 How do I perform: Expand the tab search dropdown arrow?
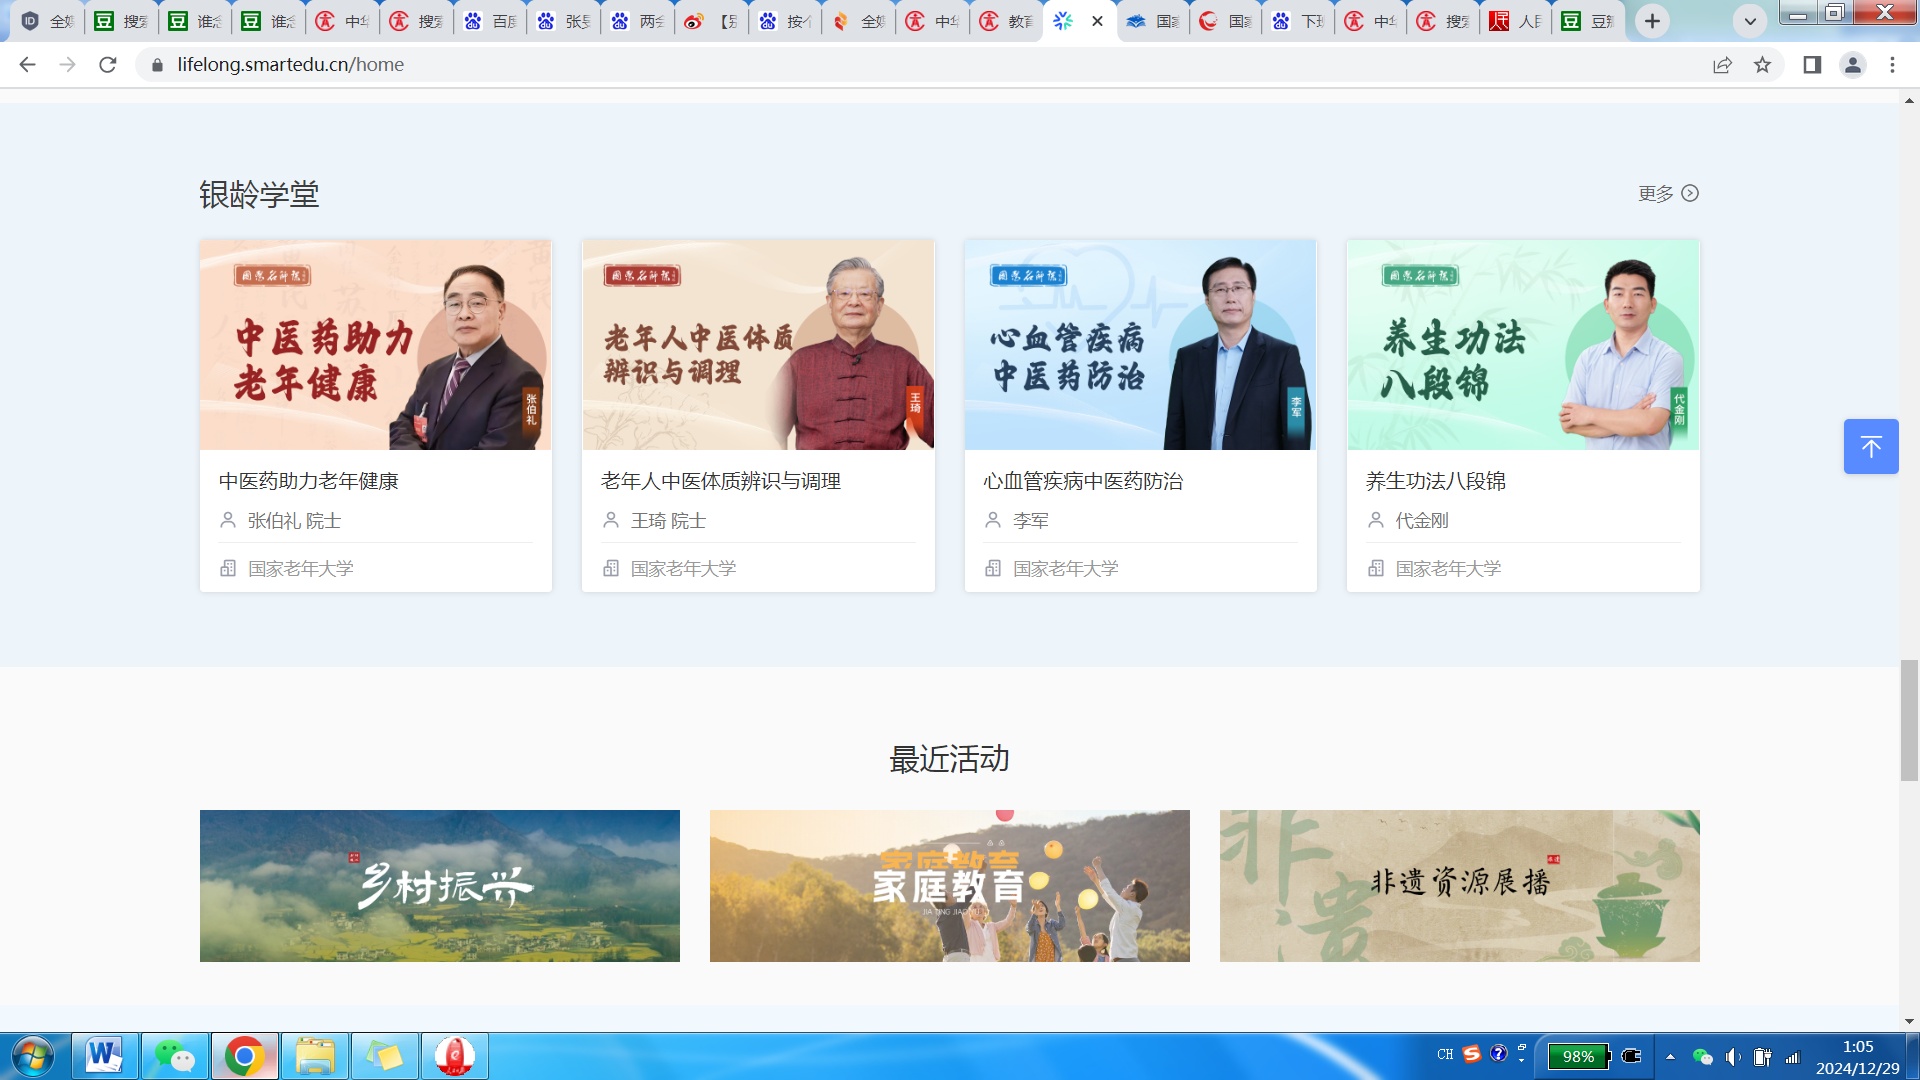tap(1750, 21)
